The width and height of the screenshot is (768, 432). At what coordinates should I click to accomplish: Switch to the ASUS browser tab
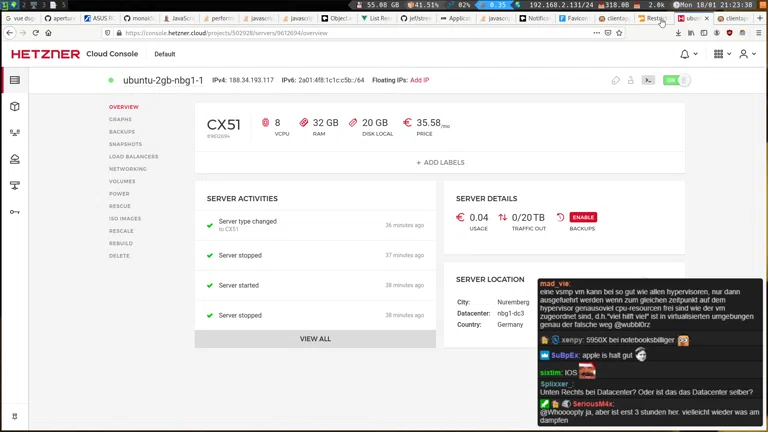99,18
